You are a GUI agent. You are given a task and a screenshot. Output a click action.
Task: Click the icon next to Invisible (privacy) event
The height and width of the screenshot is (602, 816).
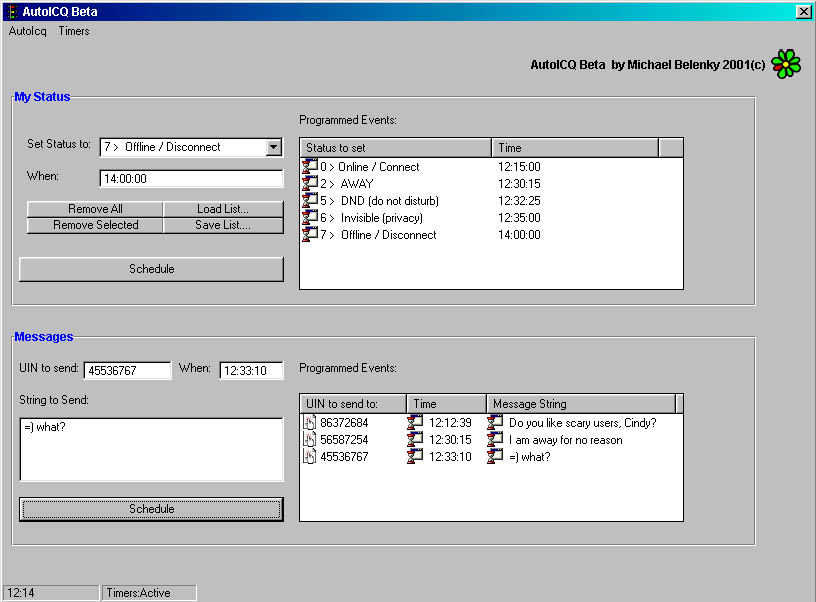point(309,218)
